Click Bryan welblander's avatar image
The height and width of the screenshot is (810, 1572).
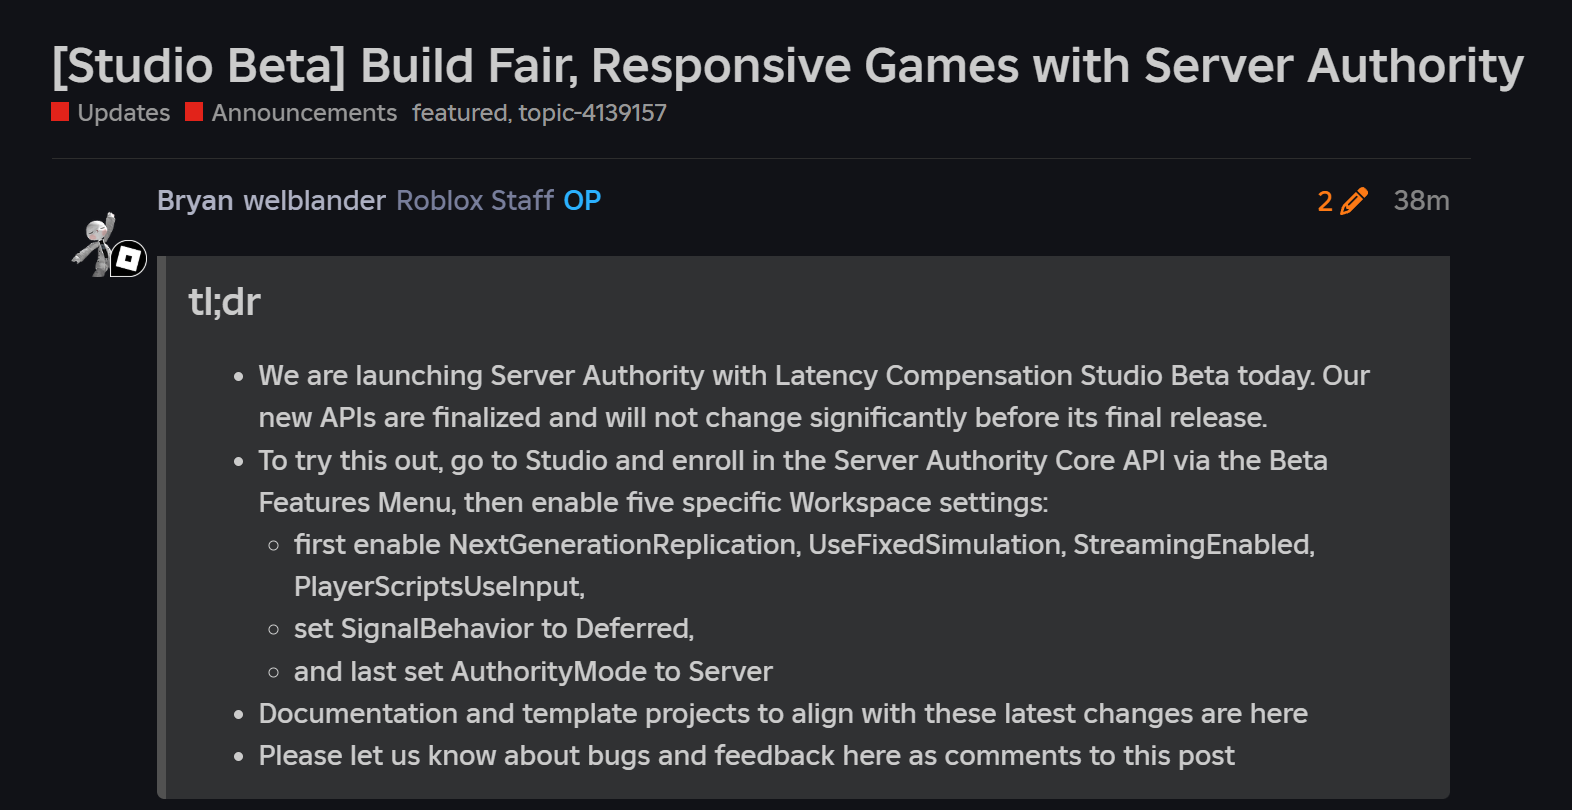point(97,243)
